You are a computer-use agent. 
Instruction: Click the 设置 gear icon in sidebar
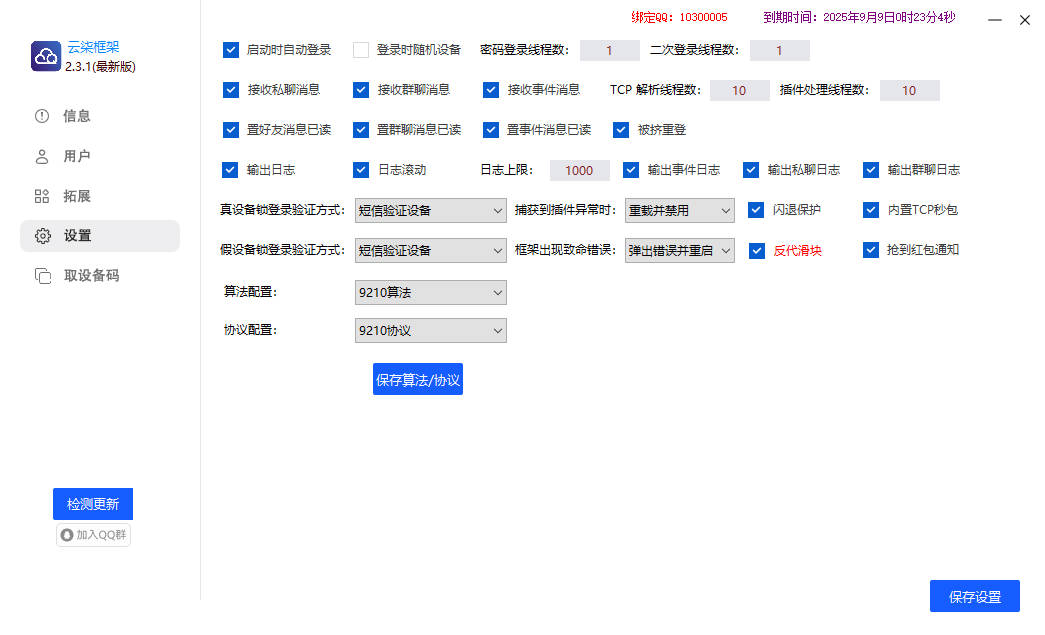42,236
